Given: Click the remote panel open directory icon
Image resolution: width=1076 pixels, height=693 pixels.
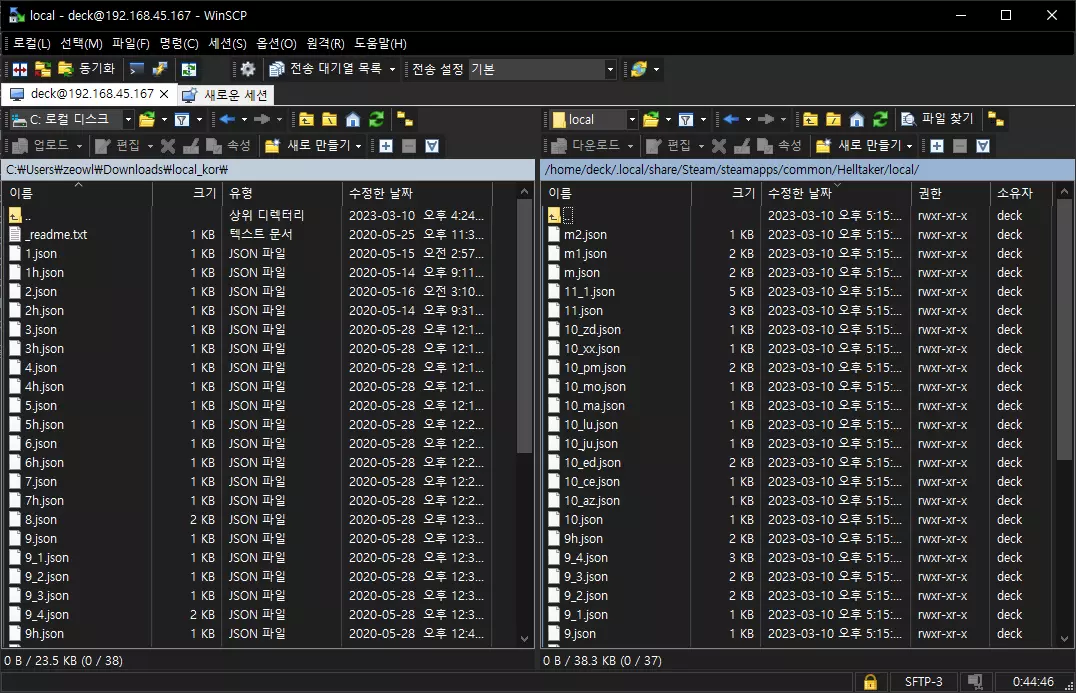Looking at the screenshot, I should 651,120.
